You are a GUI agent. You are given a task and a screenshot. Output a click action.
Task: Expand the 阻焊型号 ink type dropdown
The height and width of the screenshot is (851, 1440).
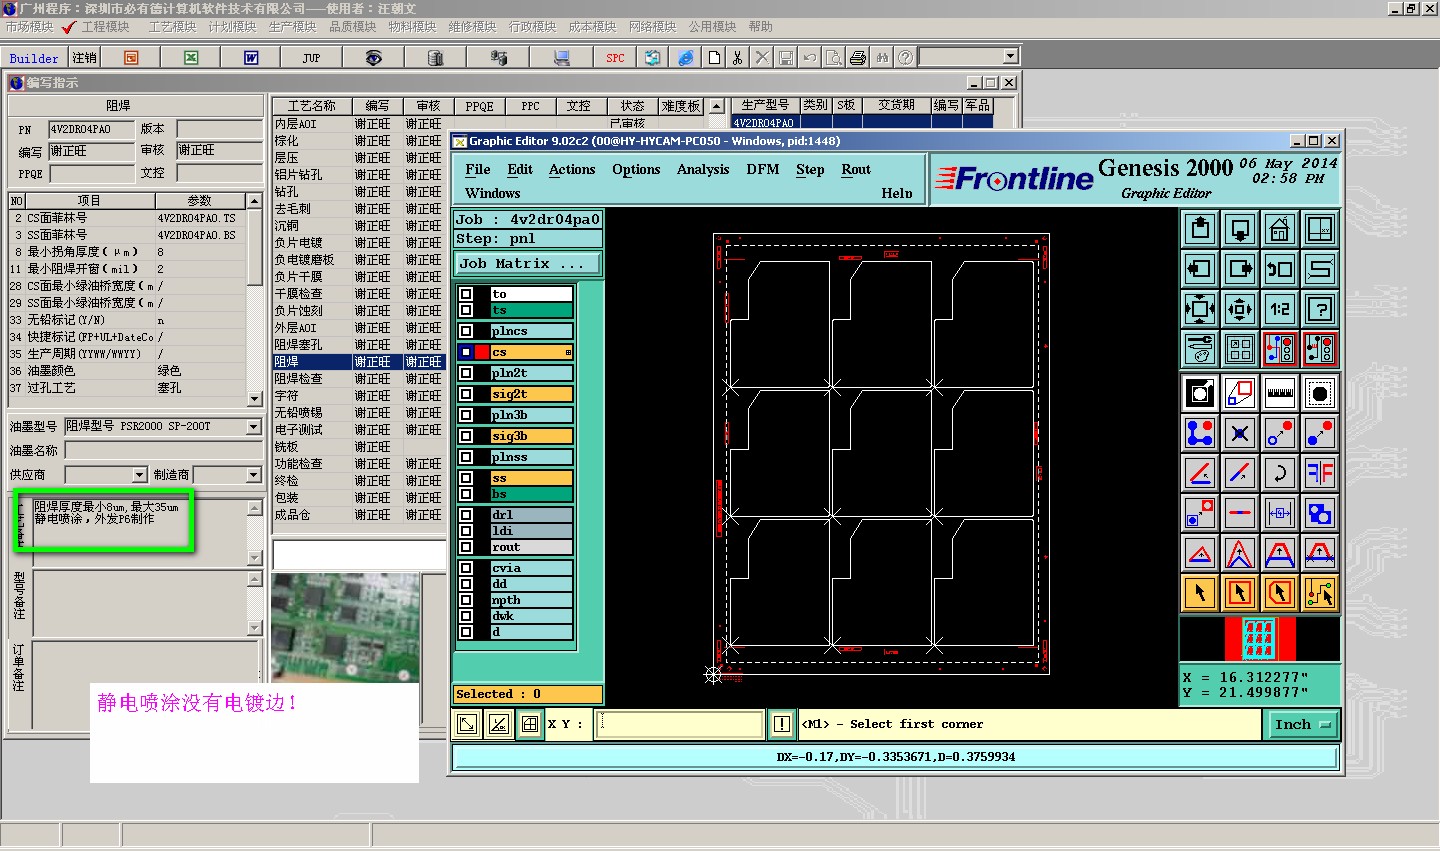coord(254,427)
